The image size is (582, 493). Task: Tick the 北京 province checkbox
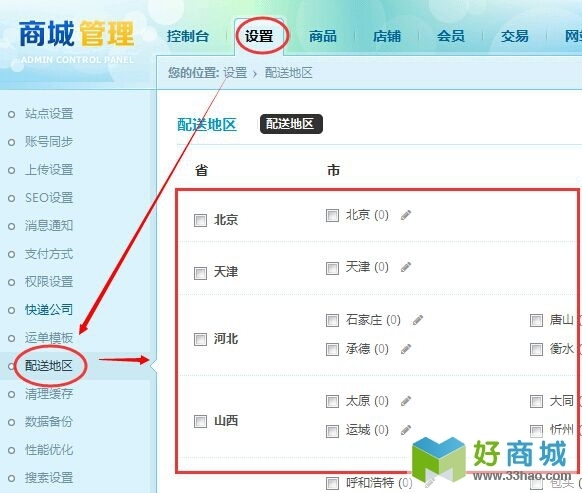(x=200, y=220)
